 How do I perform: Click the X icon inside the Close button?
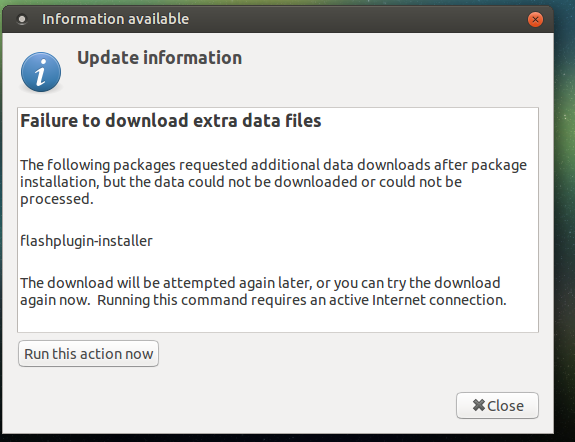click(x=479, y=405)
